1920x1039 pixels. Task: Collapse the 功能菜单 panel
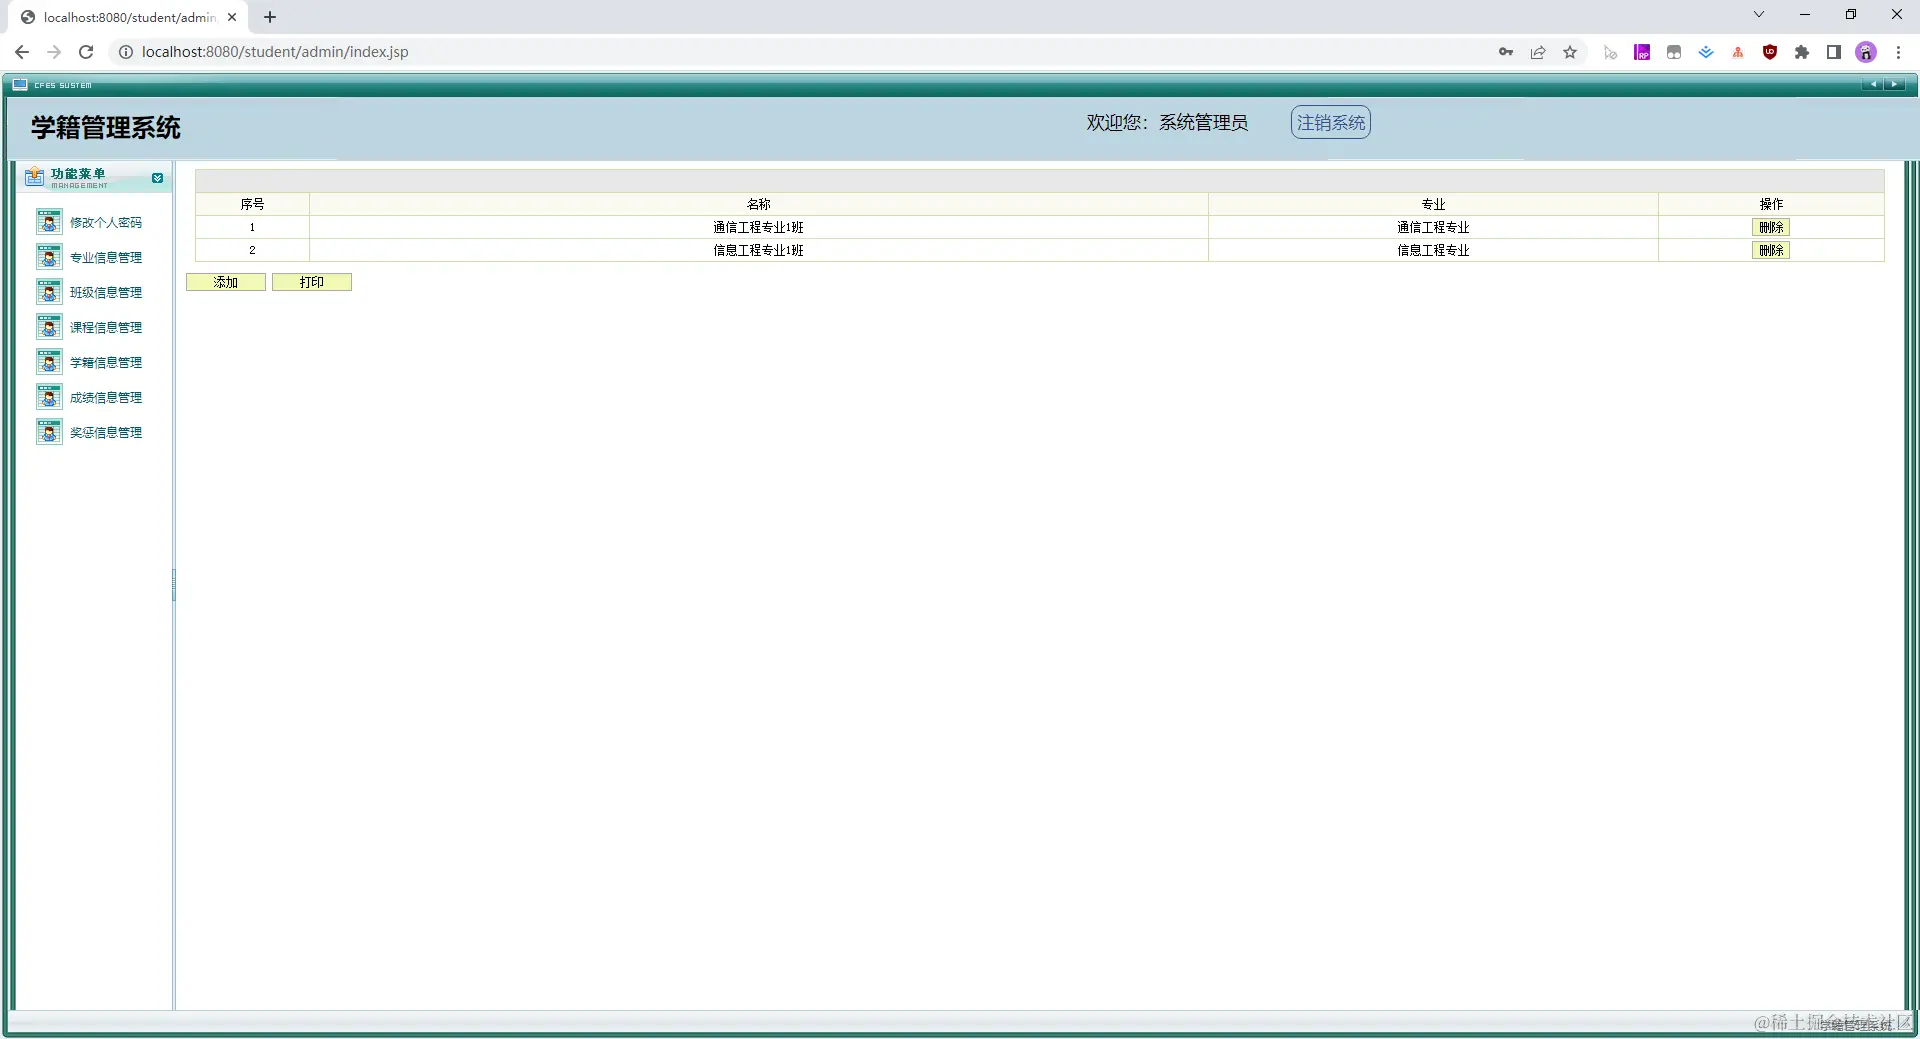tap(157, 178)
